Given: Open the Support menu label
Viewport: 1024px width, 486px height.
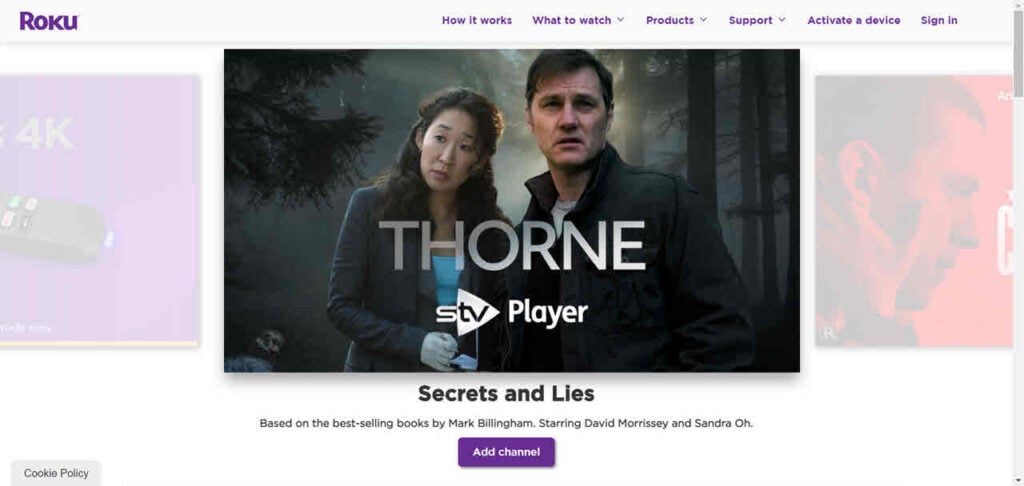Looking at the screenshot, I should [750, 20].
